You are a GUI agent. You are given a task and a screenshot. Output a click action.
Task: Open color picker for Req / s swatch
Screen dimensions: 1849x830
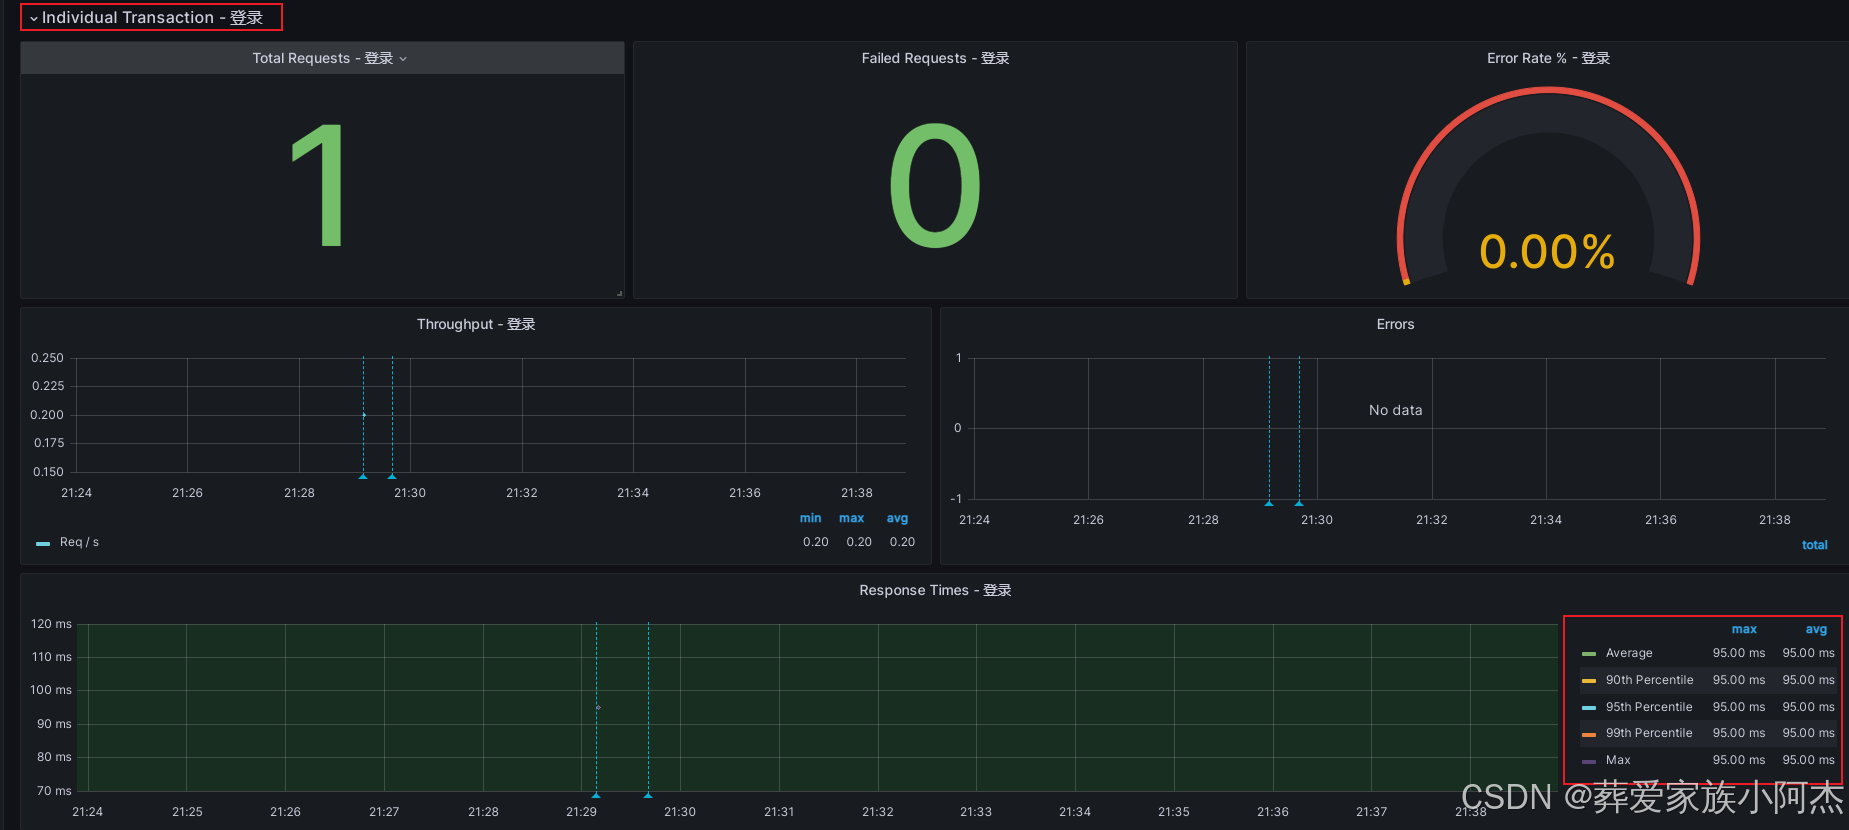point(43,543)
